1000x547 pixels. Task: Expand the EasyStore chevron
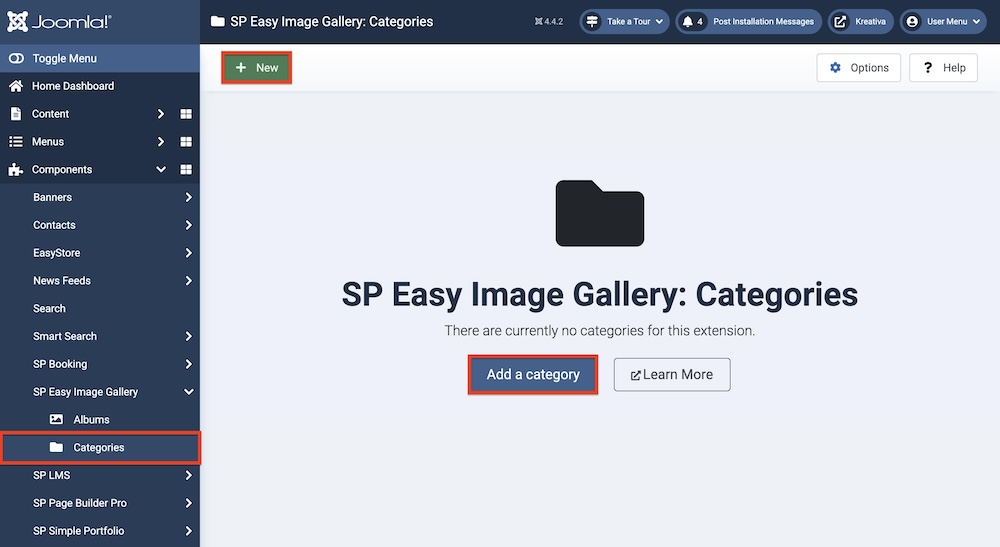[188, 253]
